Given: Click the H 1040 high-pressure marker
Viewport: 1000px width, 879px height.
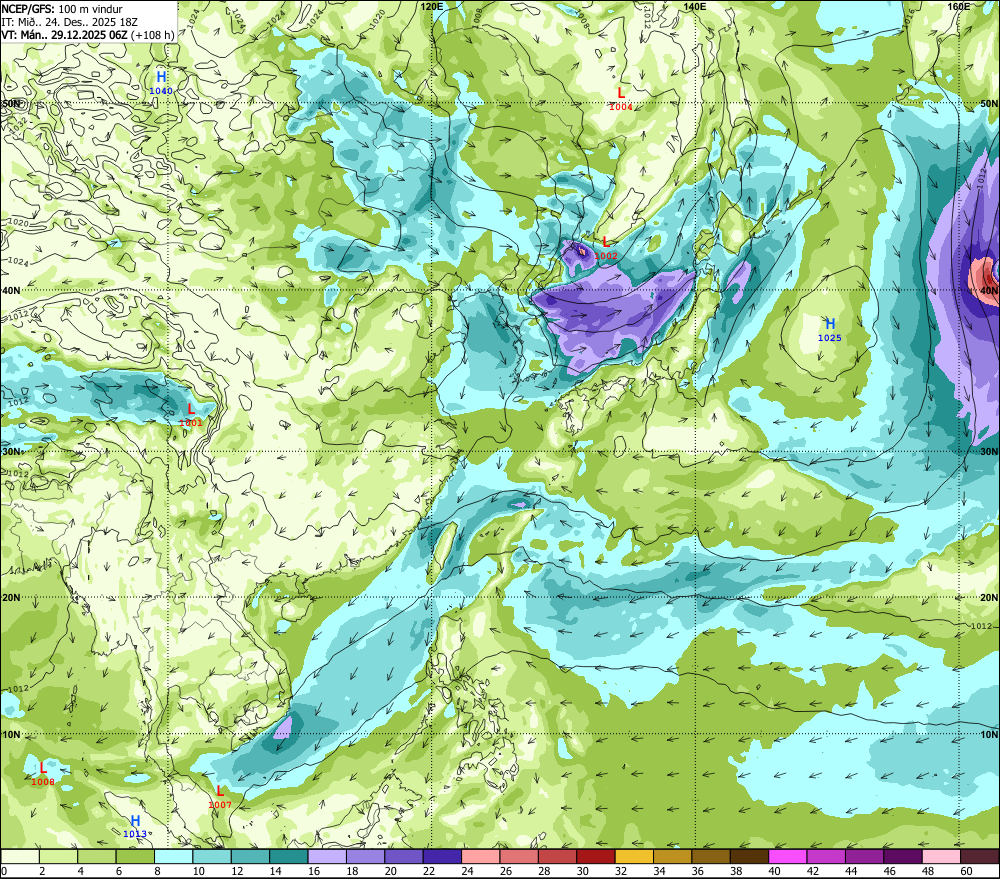Looking at the screenshot, I should coord(161,83).
